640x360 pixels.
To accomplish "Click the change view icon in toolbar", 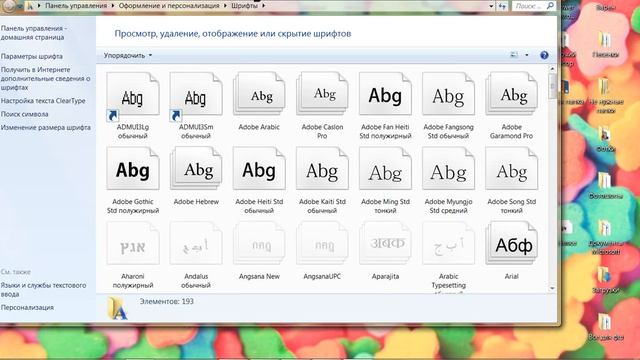I will pos(514,55).
